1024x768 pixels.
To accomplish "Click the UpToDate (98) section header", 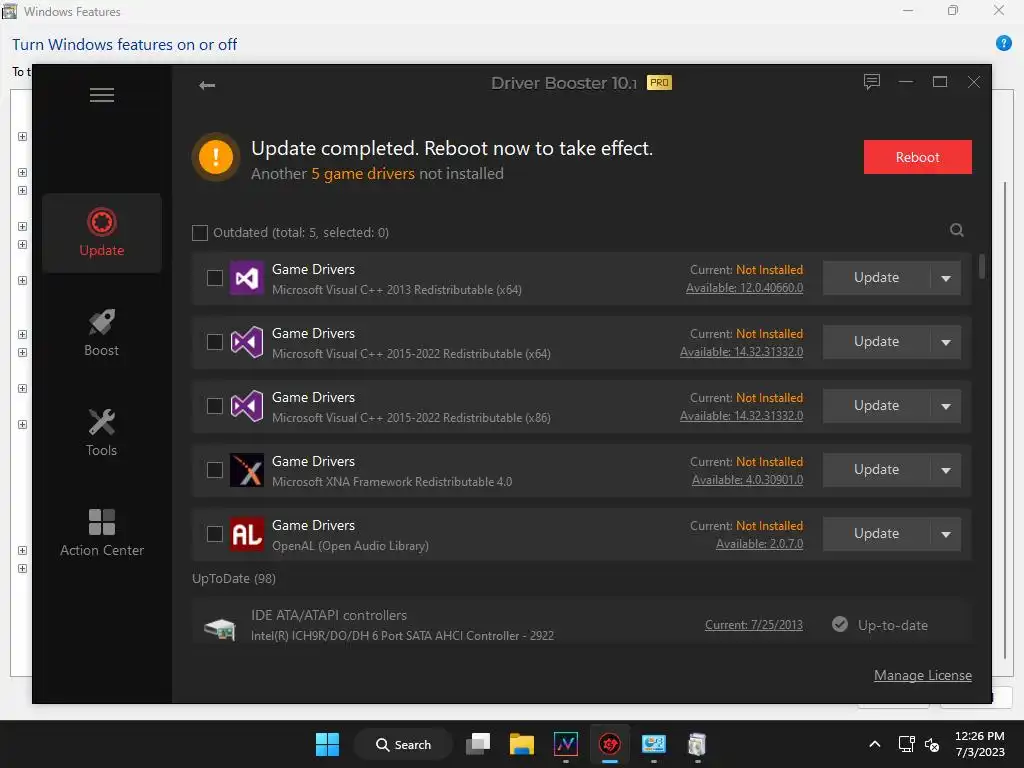I will point(234,579).
